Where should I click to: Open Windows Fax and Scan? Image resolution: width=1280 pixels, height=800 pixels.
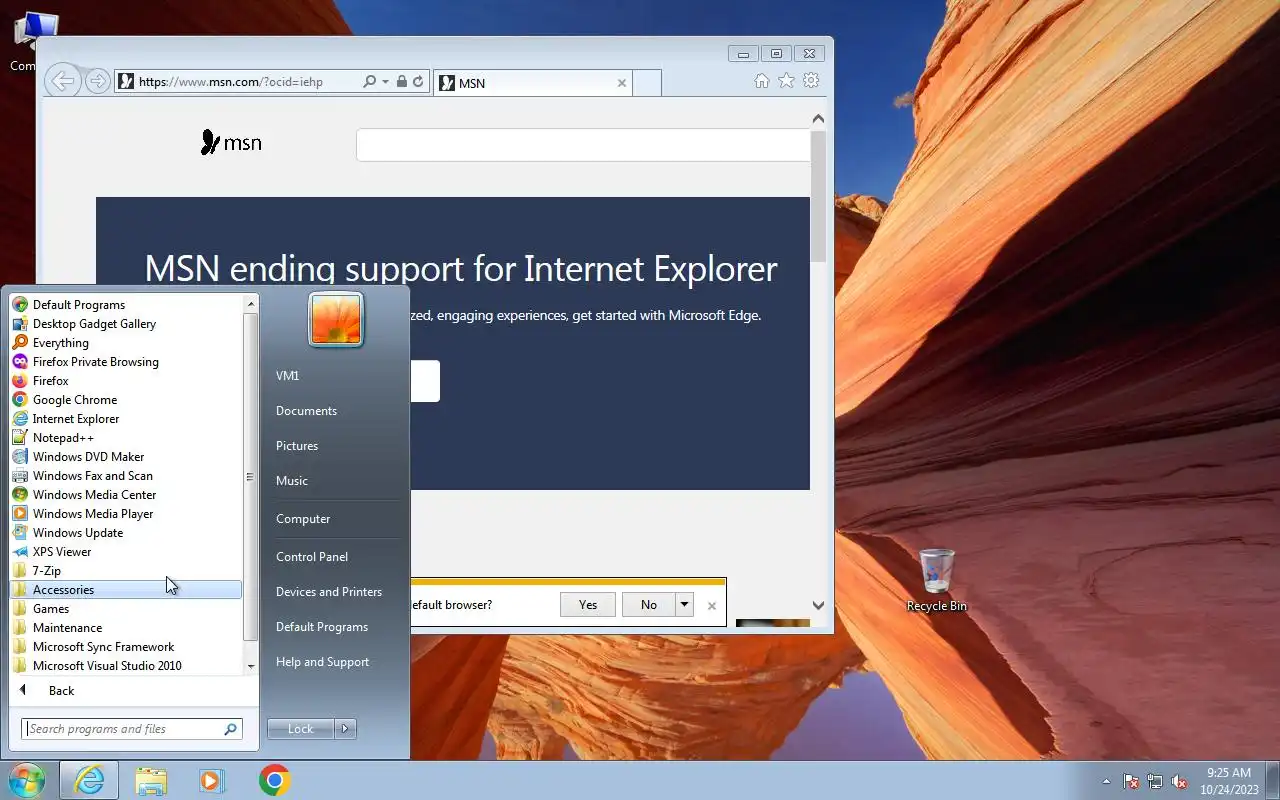pyautogui.click(x=126, y=476)
